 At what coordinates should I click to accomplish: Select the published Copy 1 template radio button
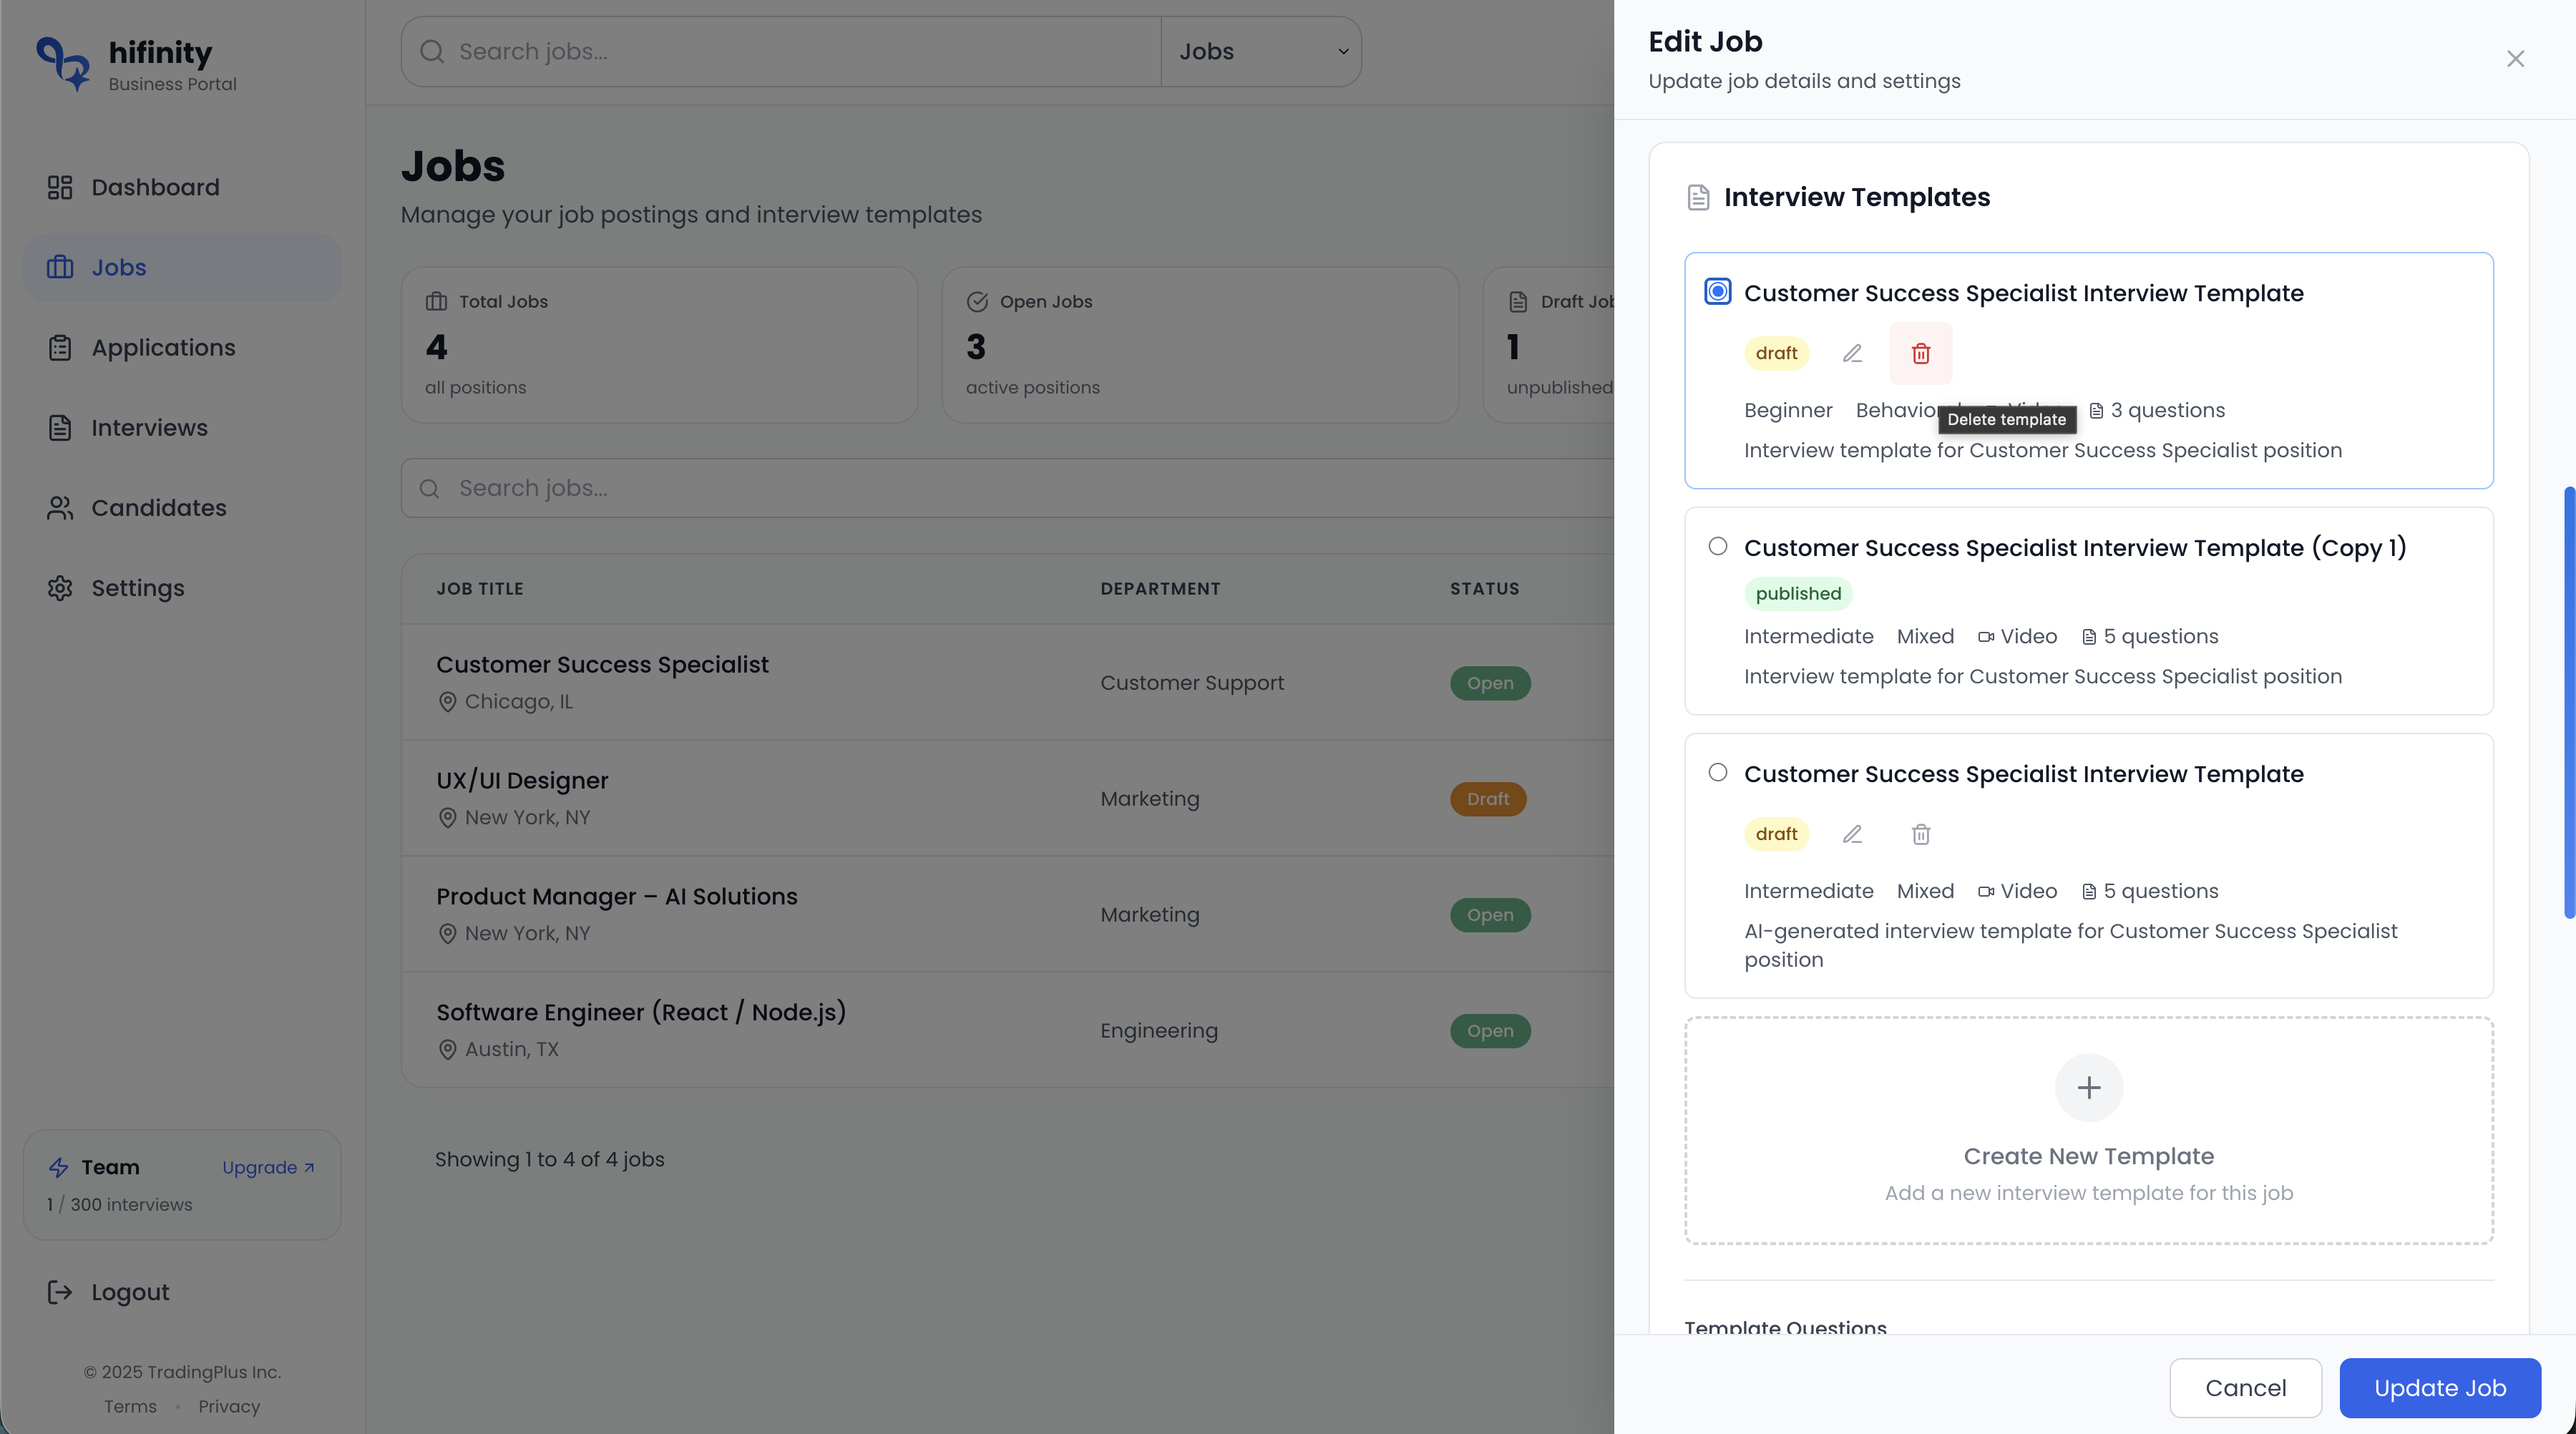[1718, 546]
